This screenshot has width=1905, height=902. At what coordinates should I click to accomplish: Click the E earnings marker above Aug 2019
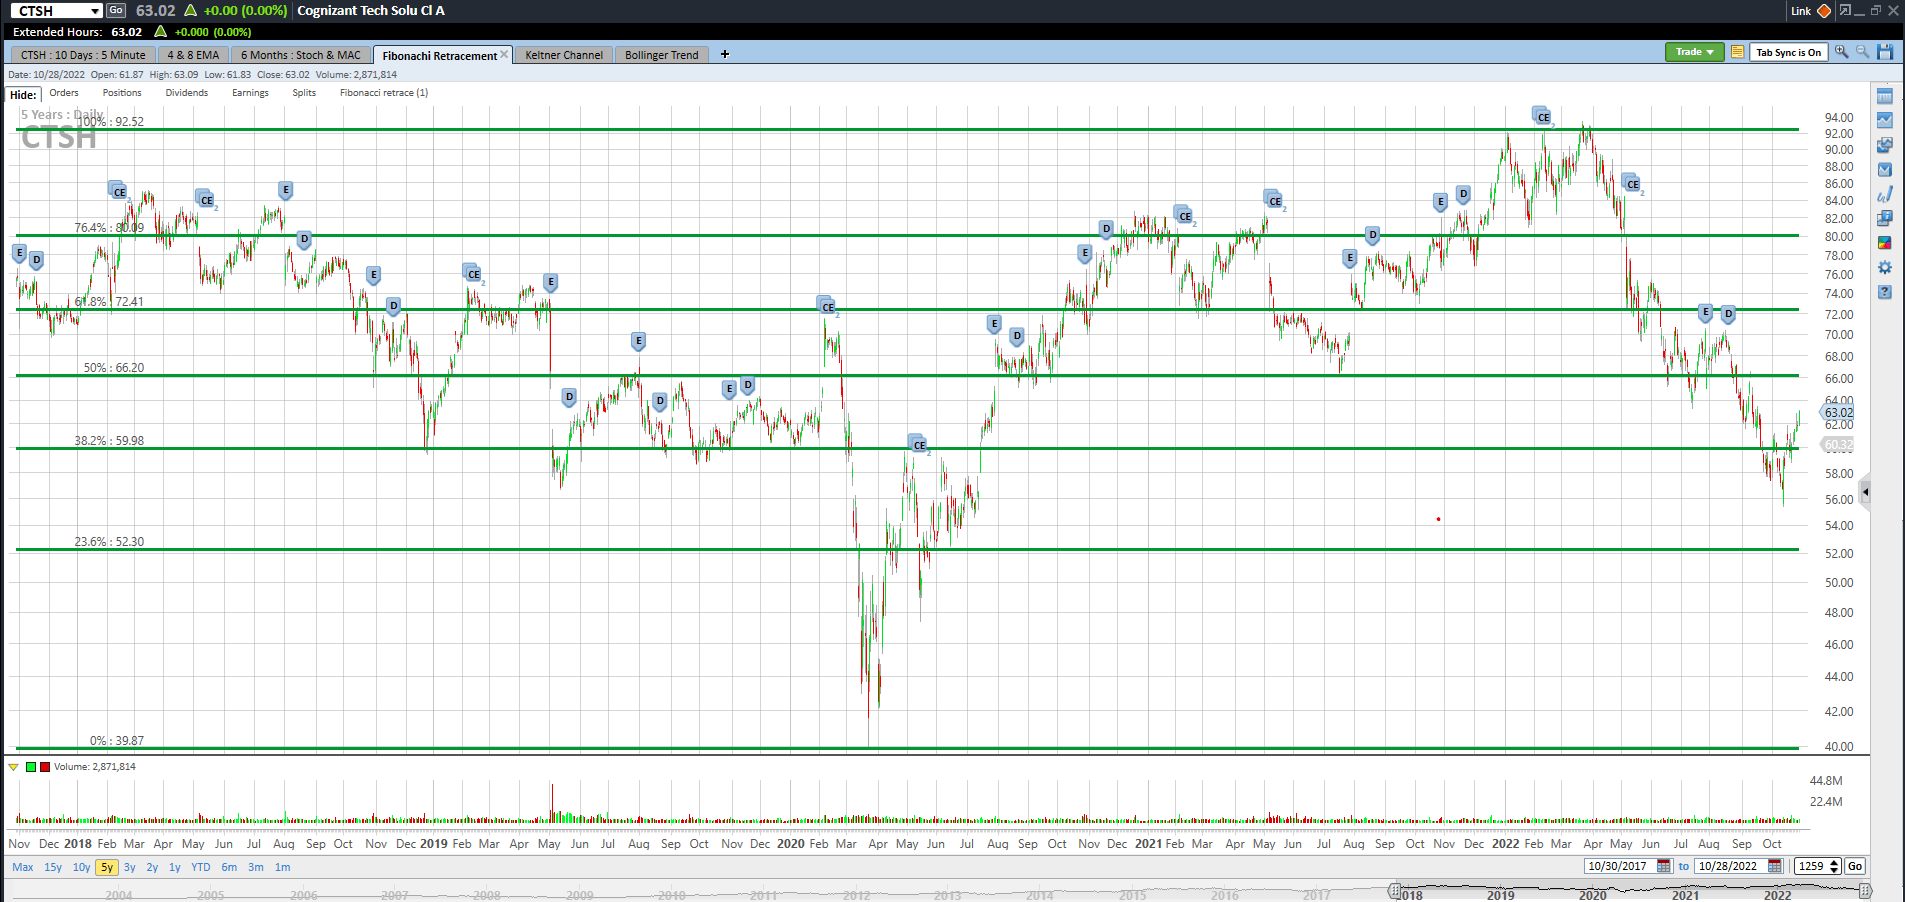pyautogui.click(x=638, y=341)
